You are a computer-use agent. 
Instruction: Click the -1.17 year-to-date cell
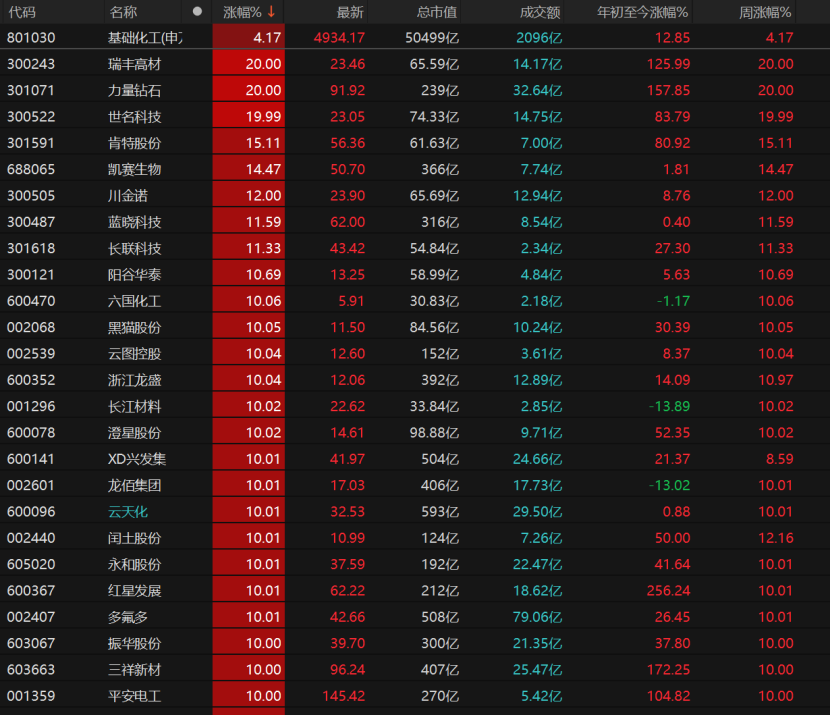[673, 301]
